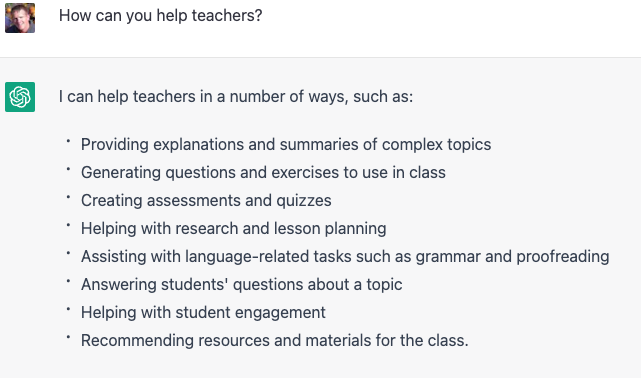The height and width of the screenshot is (378, 641).
Task: Click the 'I can help teachers' intro sentence
Action: [236, 97]
